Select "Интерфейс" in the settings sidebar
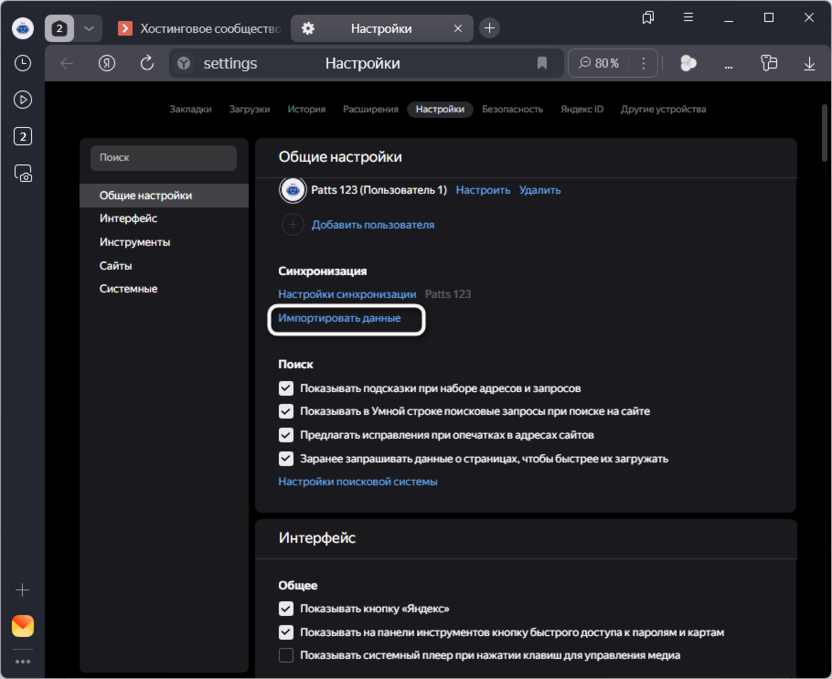The image size is (832, 679). 128,218
